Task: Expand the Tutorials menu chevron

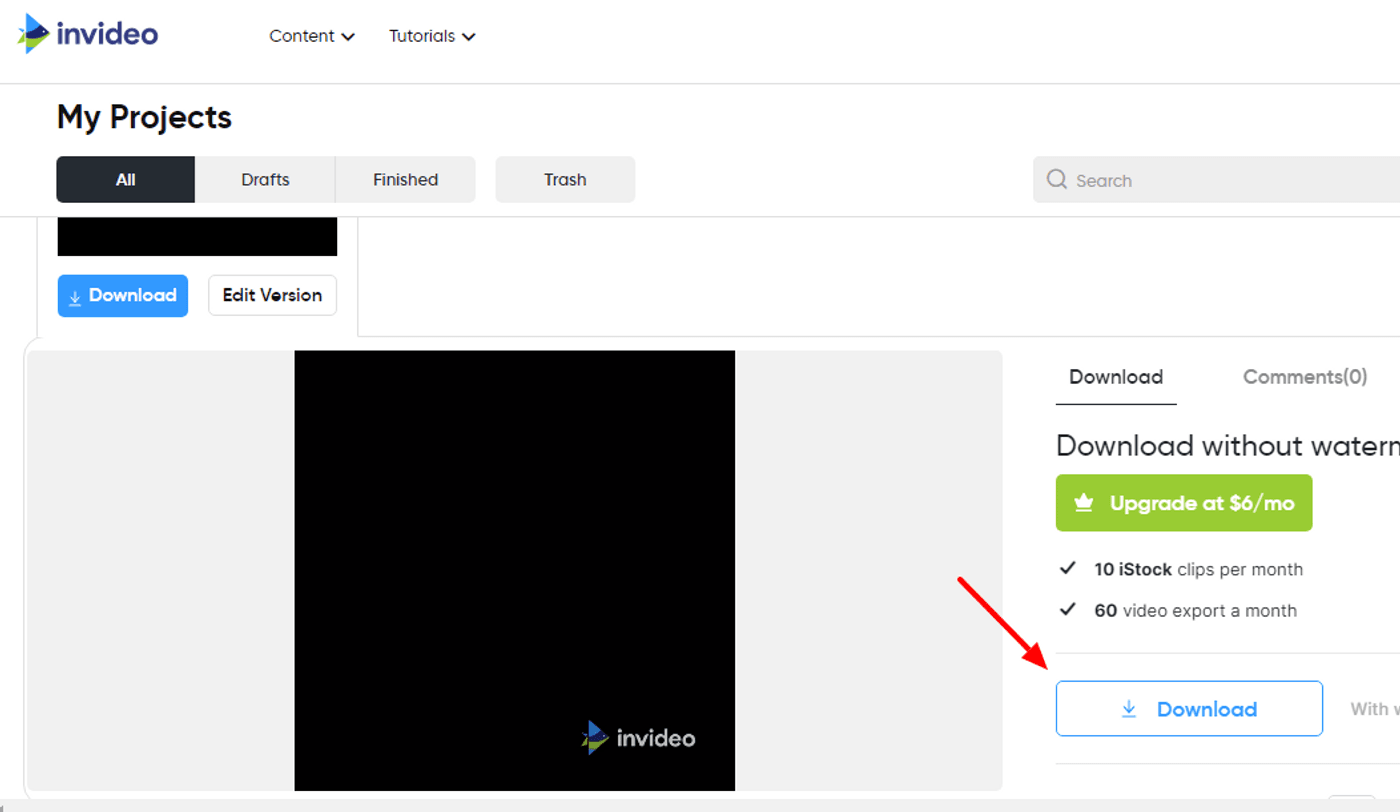Action: pyautogui.click(x=469, y=37)
